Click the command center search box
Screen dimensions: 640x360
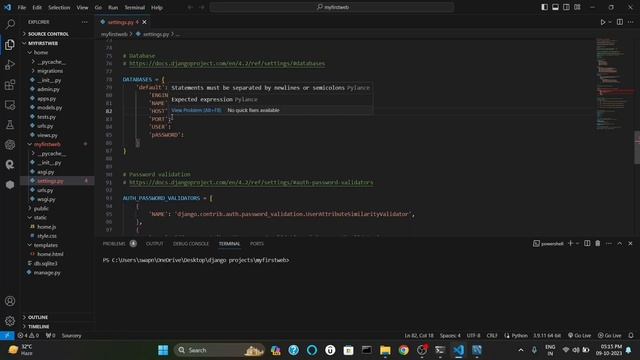pos(332,7)
